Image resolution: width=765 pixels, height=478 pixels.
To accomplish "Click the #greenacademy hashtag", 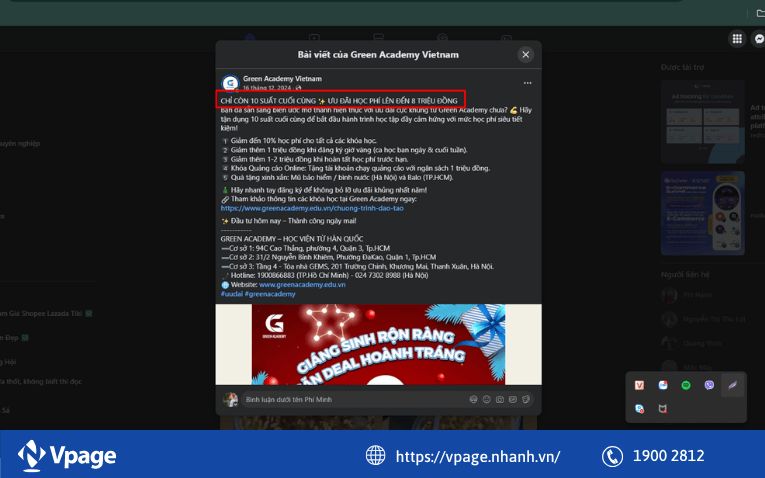I will click(270, 294).
